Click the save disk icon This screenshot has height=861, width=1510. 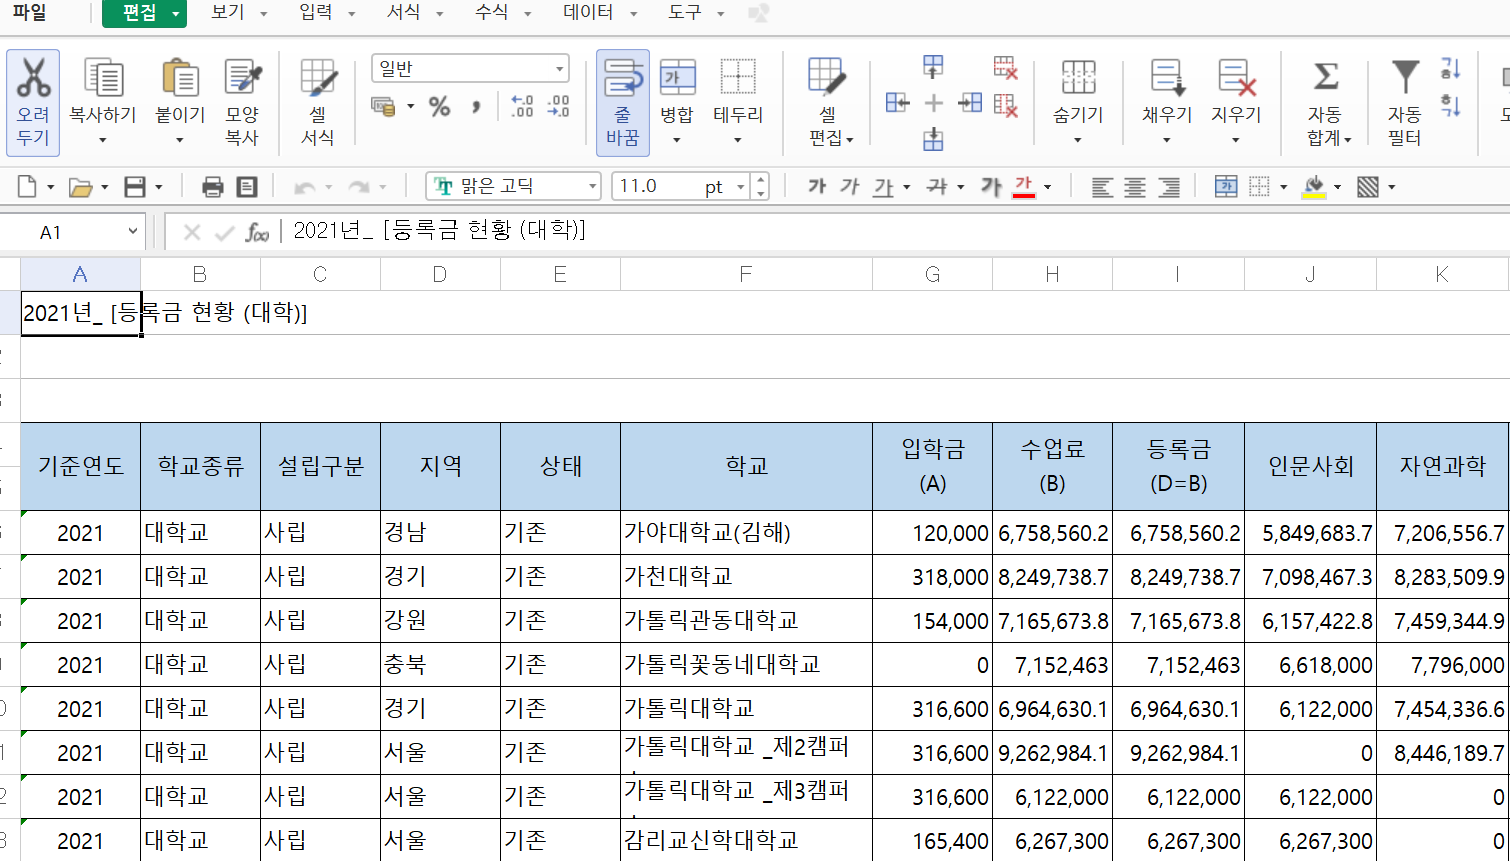(135, 187)
